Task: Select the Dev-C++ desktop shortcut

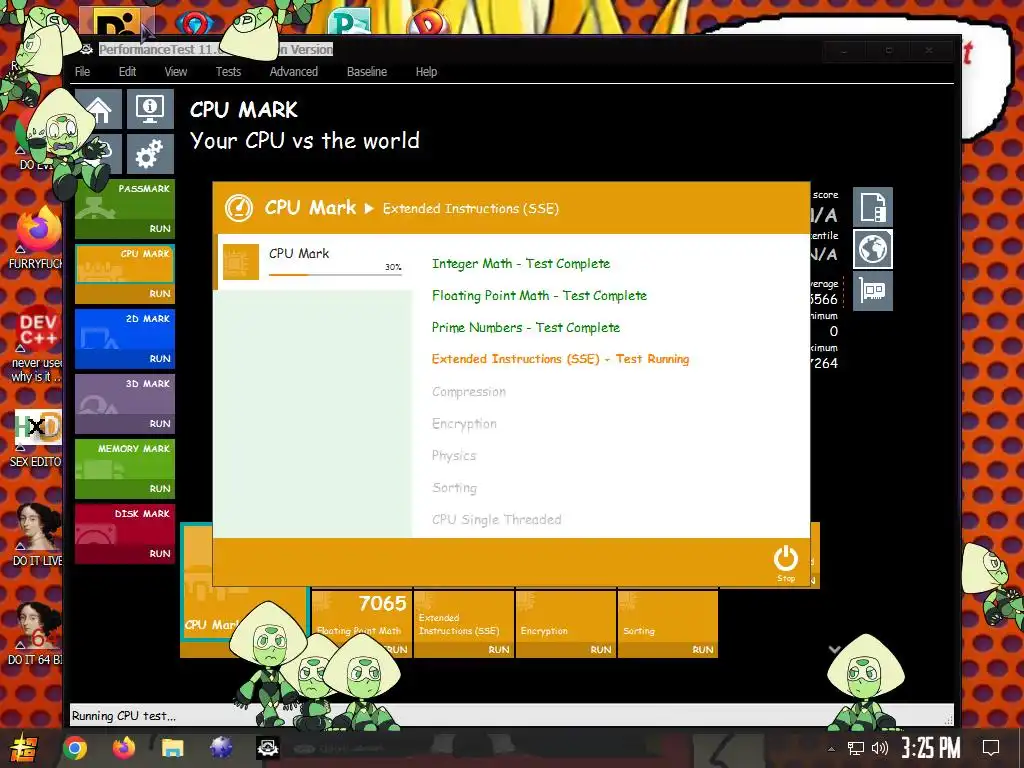Action: pyautogui.click(x=37, y=345)
